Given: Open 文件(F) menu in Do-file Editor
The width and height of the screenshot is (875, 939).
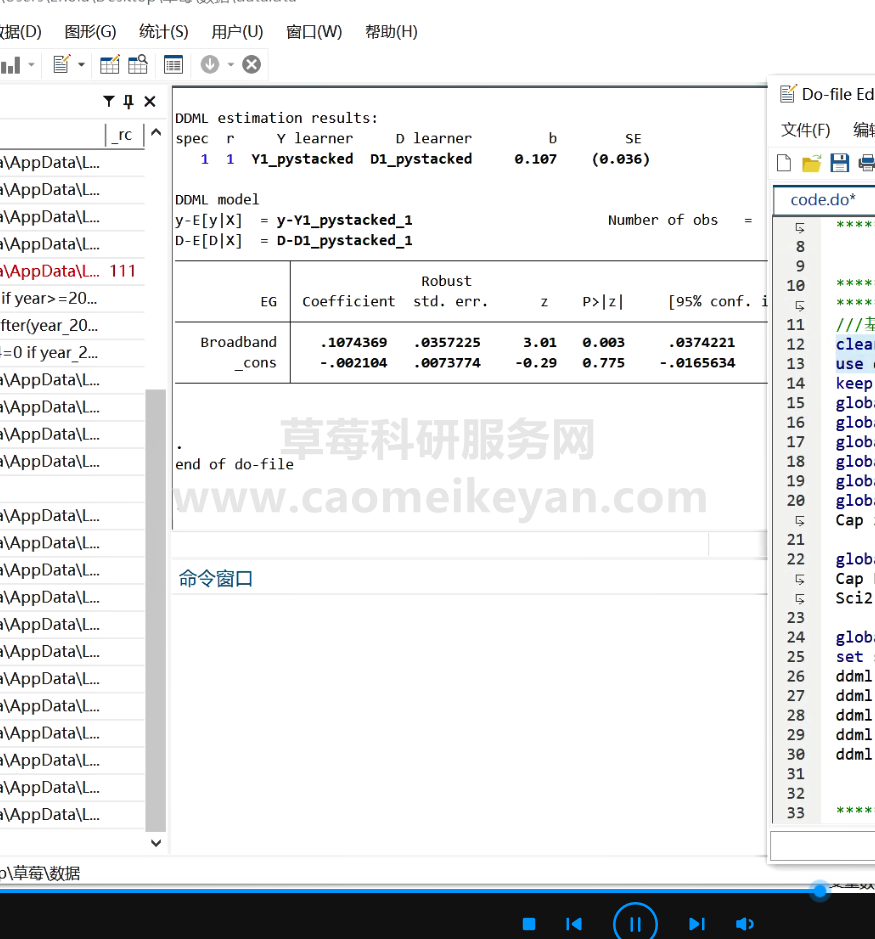Looking at the screenshot, I should click(806, 130).
